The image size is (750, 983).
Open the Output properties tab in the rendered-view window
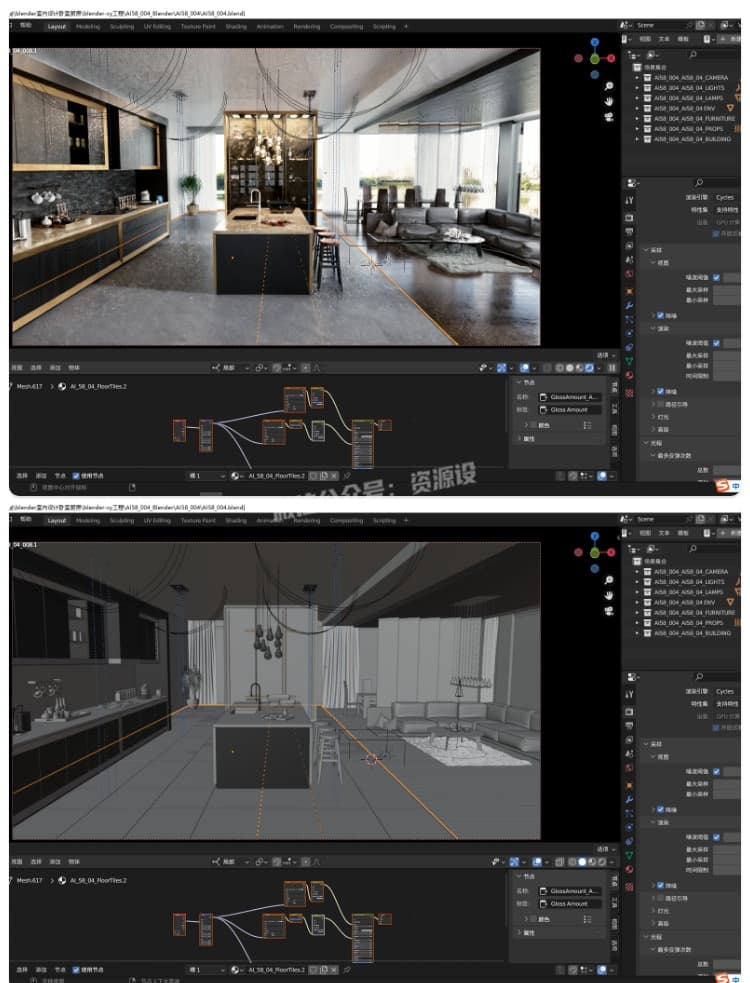point(629,231)
